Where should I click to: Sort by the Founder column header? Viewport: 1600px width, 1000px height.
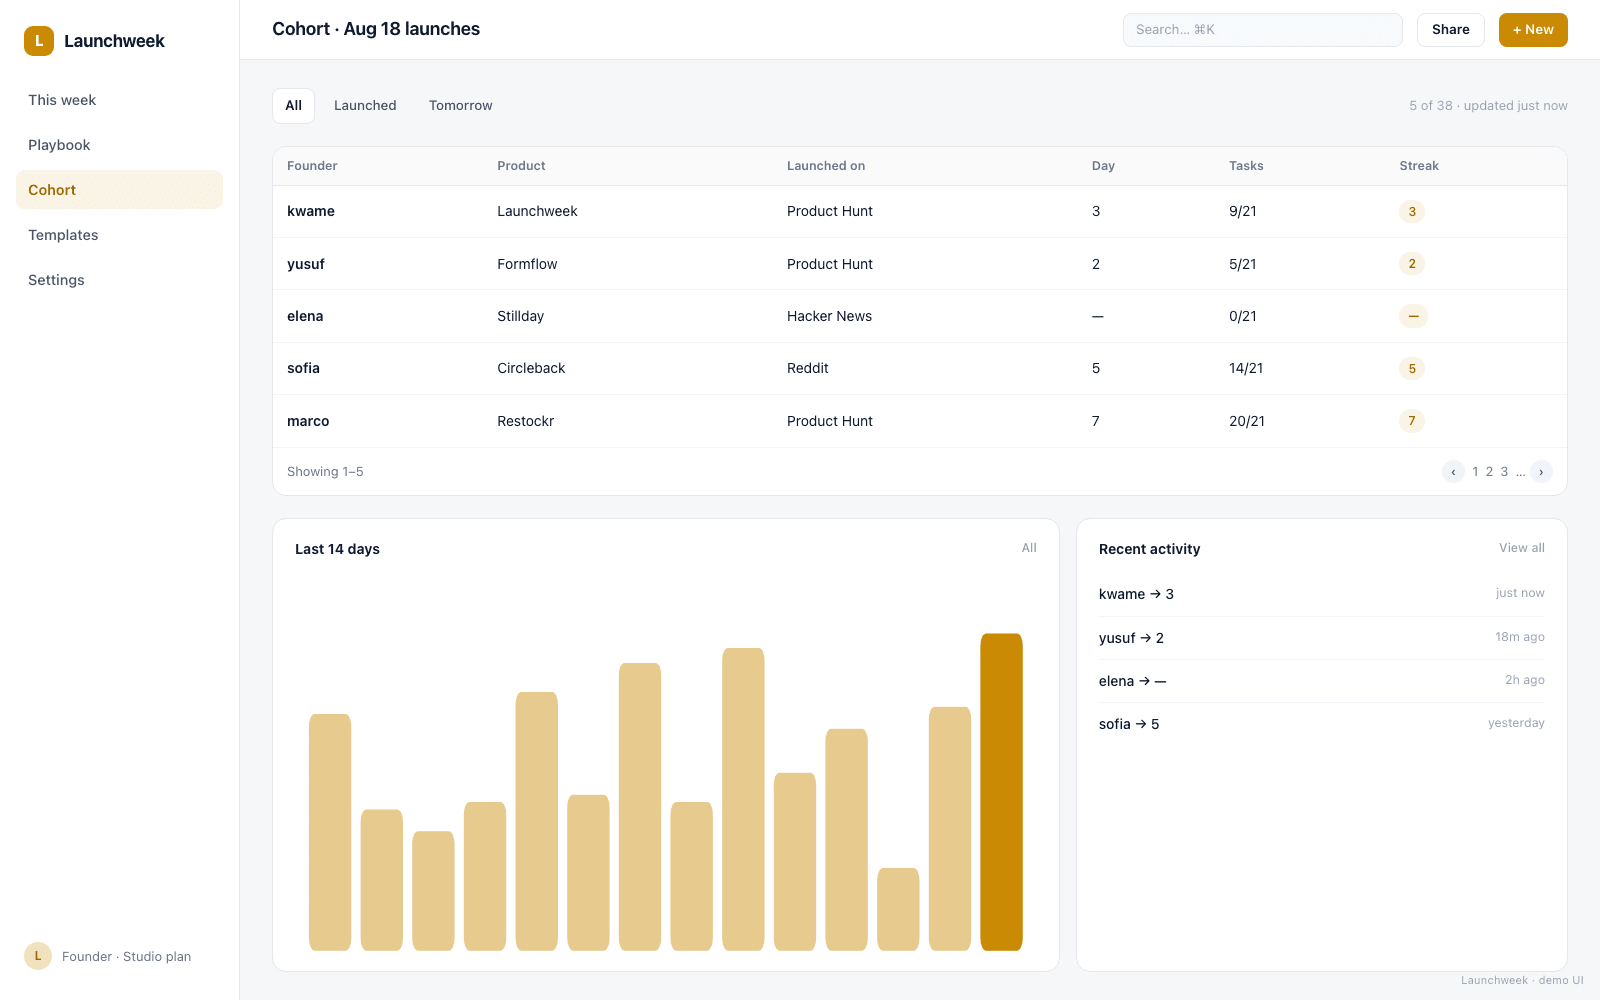312,166
